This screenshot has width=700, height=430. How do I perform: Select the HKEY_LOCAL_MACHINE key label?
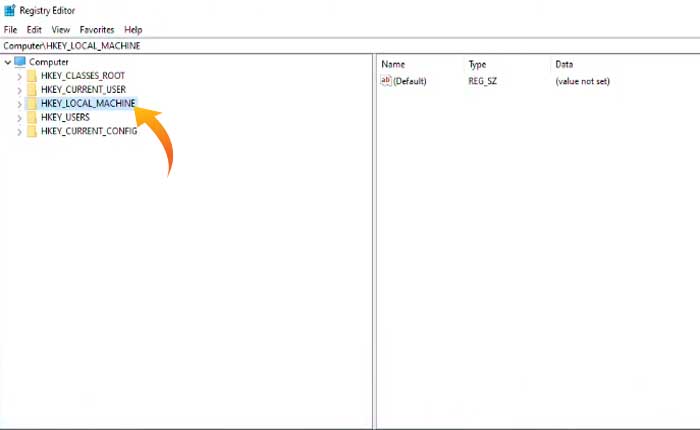(88, 104)
